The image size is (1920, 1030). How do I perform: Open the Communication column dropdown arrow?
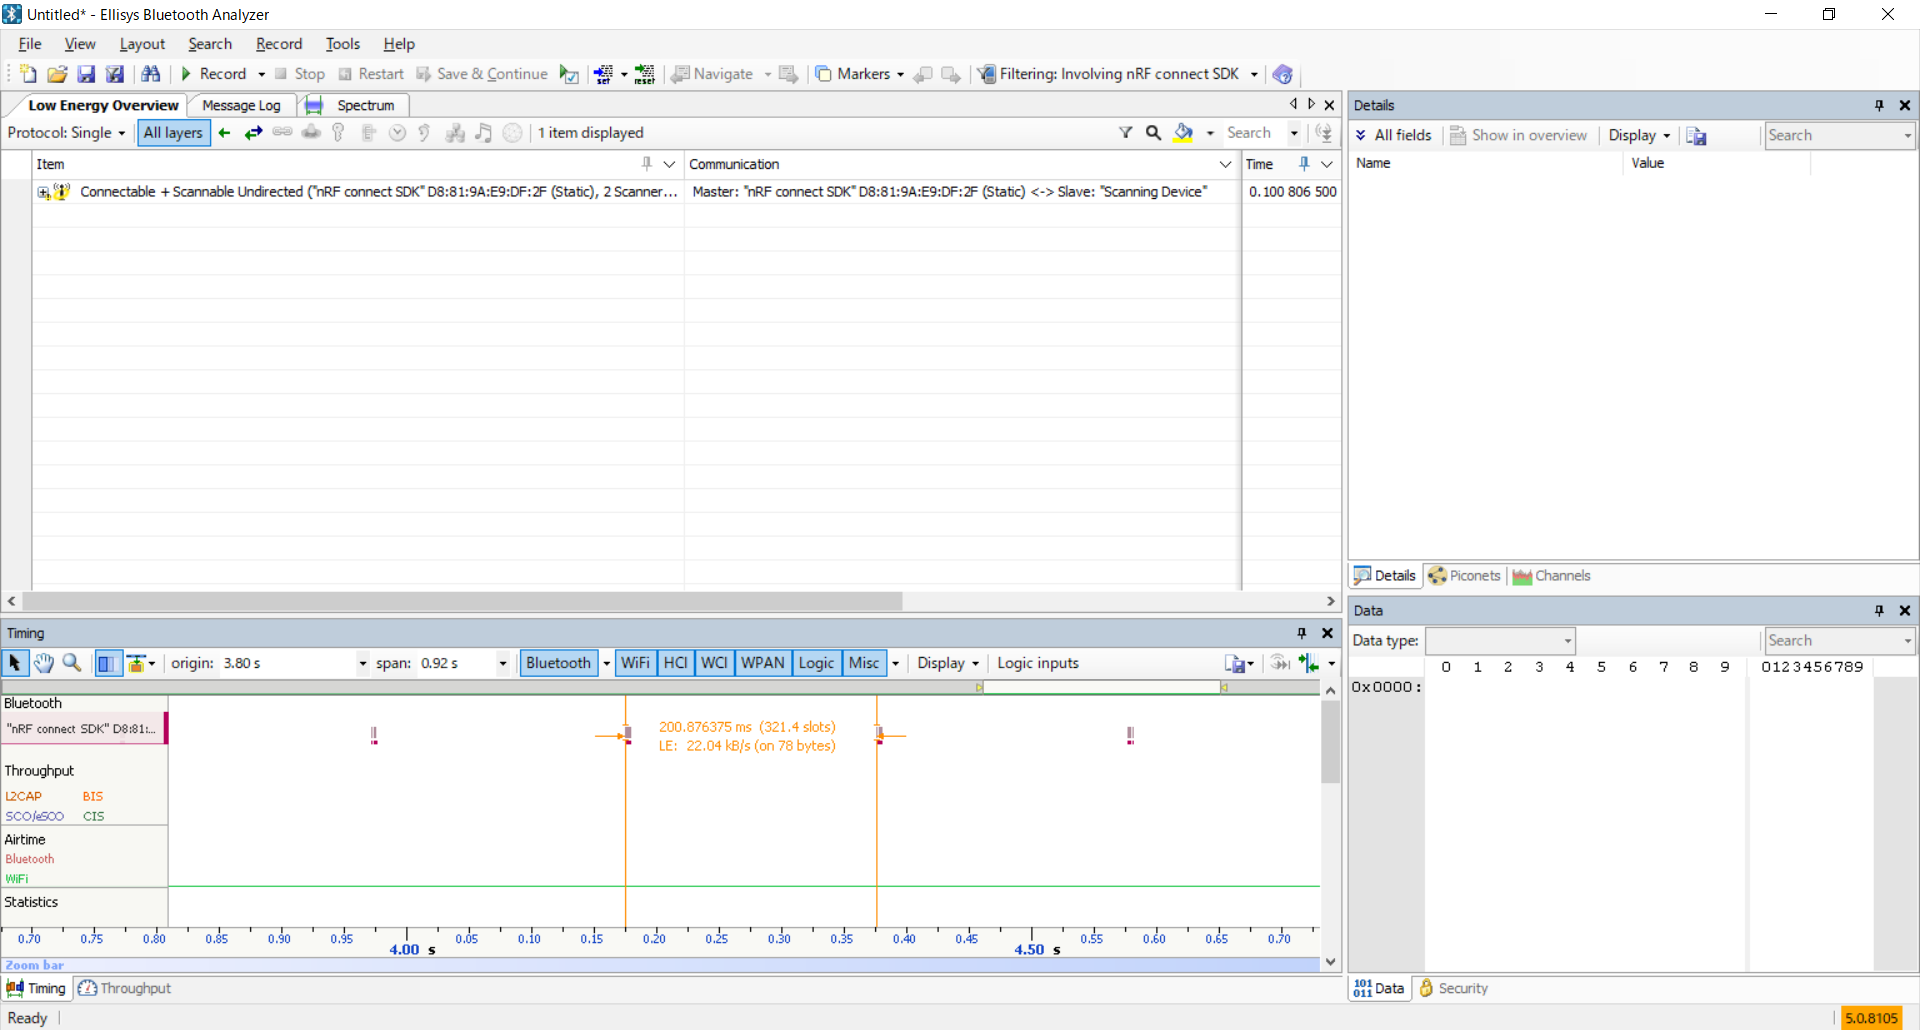(1225, 164)
